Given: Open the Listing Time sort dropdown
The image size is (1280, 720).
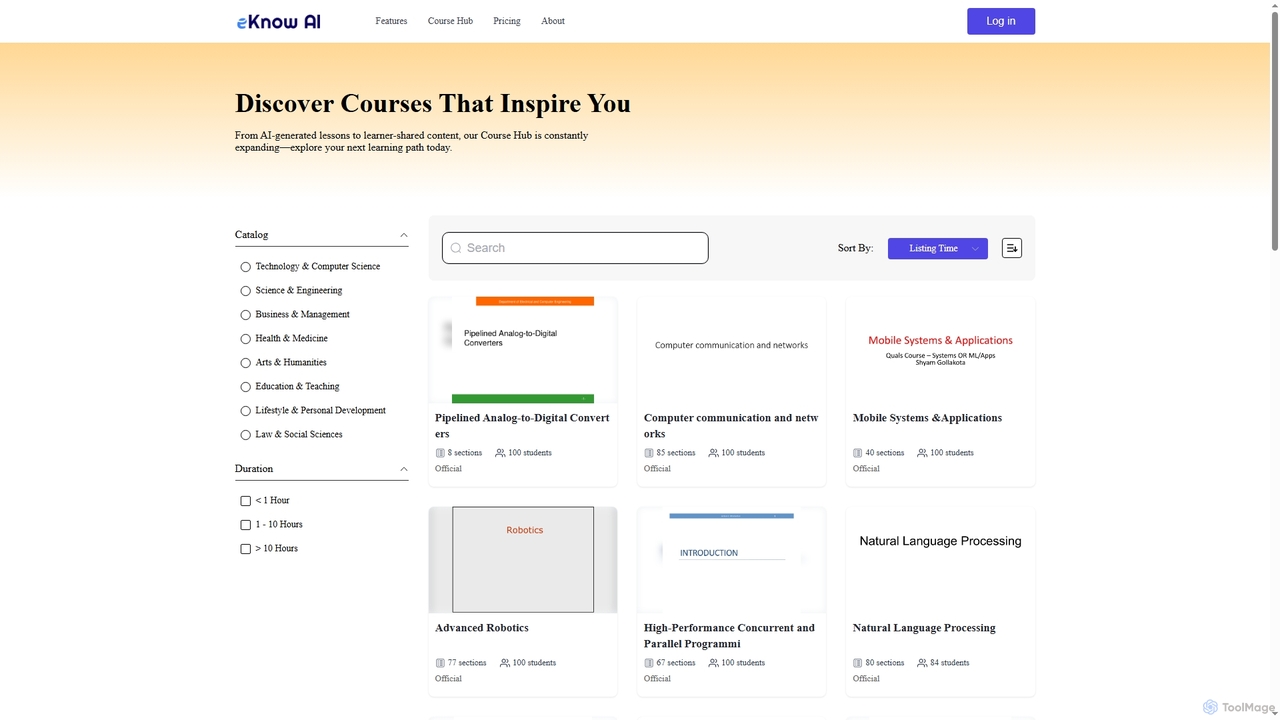Looking at the screenshot, I should (938, 248).
